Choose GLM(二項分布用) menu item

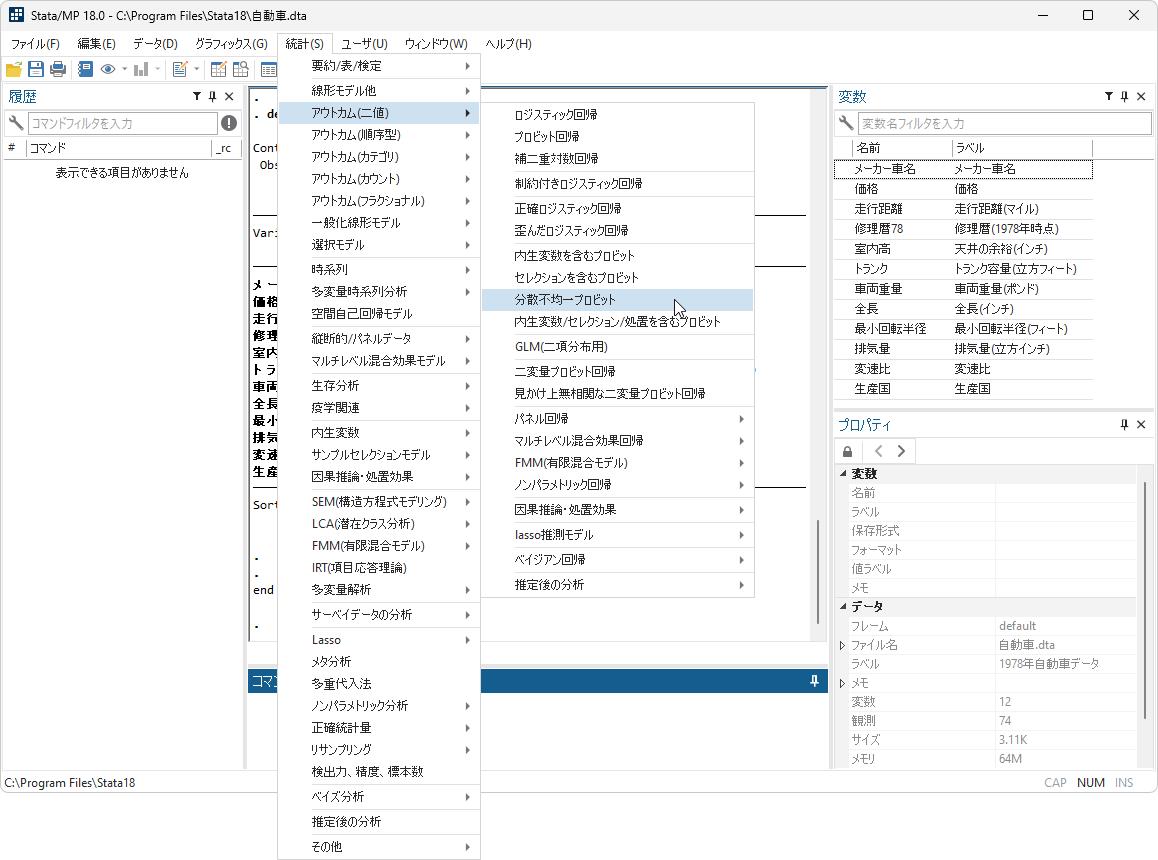617,347
